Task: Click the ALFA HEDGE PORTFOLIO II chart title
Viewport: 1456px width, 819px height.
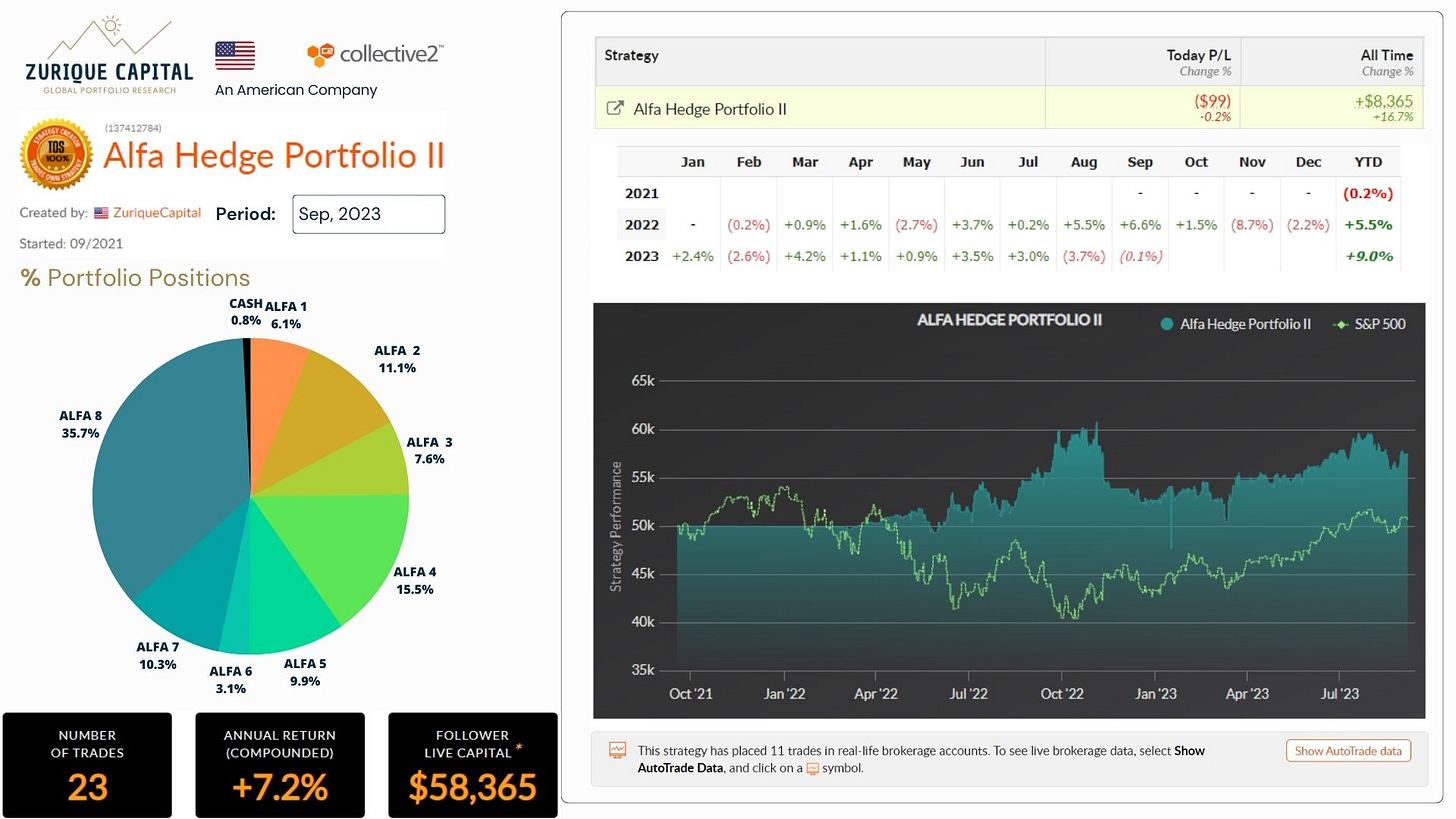Action: tap(1010, 320)
